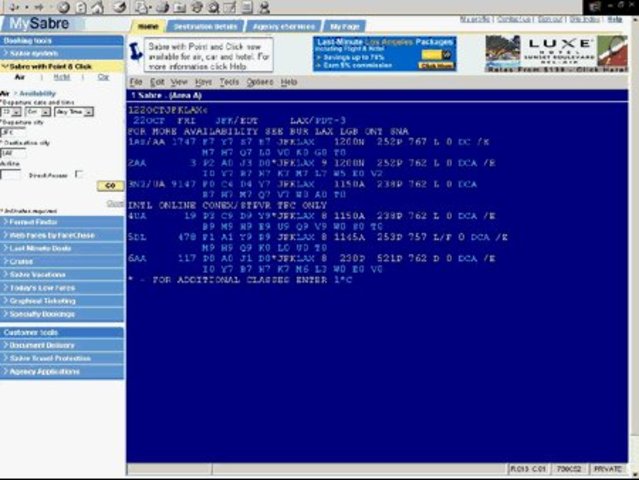639x480 pixels.
Task: Expand the Last Minute Deals section
Action: click(x=62, y=249)
